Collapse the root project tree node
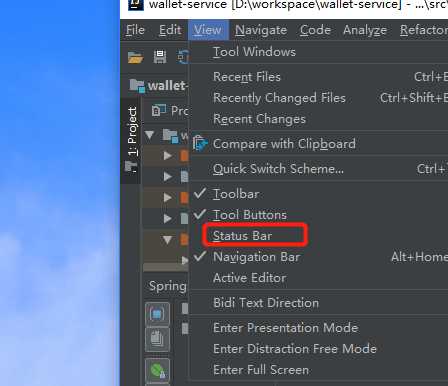The image size is (448, 386). (149, 135)
